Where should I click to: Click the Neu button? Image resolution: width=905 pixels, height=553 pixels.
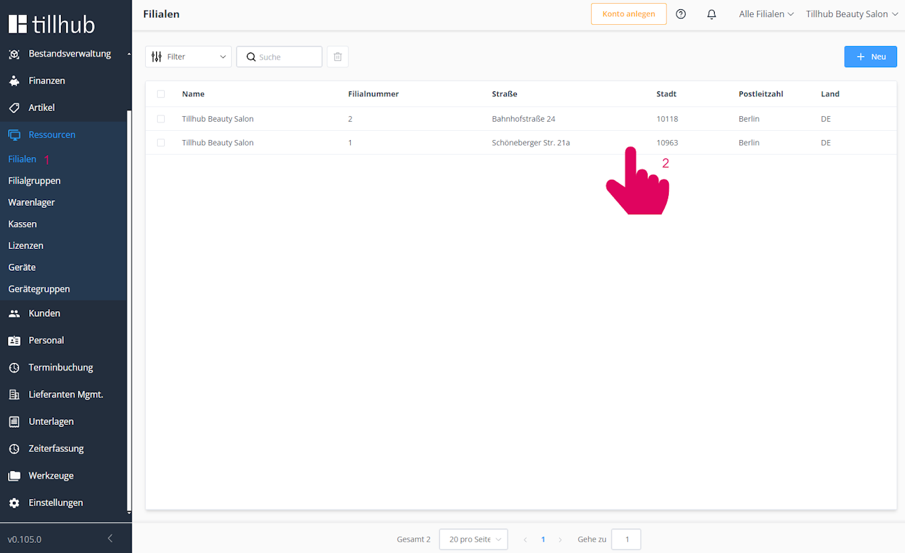point(870,57)
